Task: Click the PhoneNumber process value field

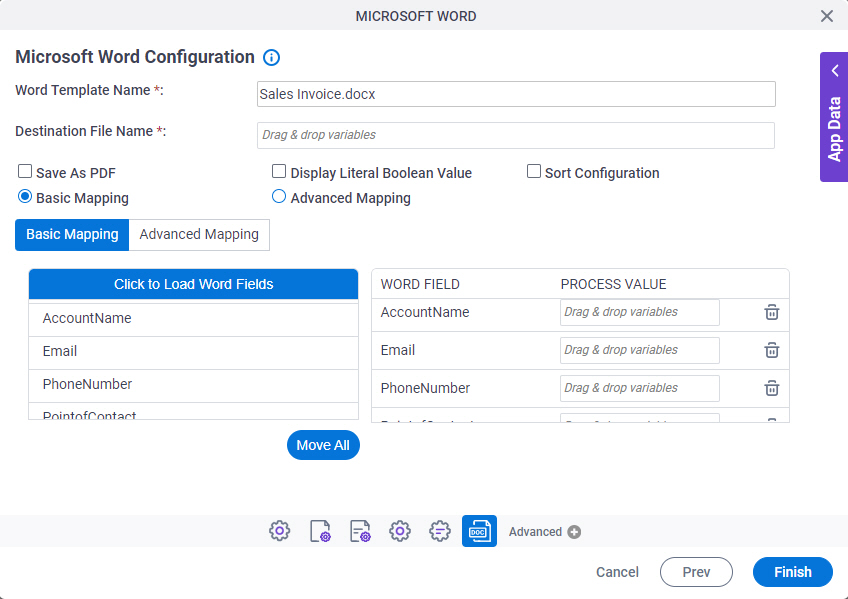Action: (x=640, y=388)
